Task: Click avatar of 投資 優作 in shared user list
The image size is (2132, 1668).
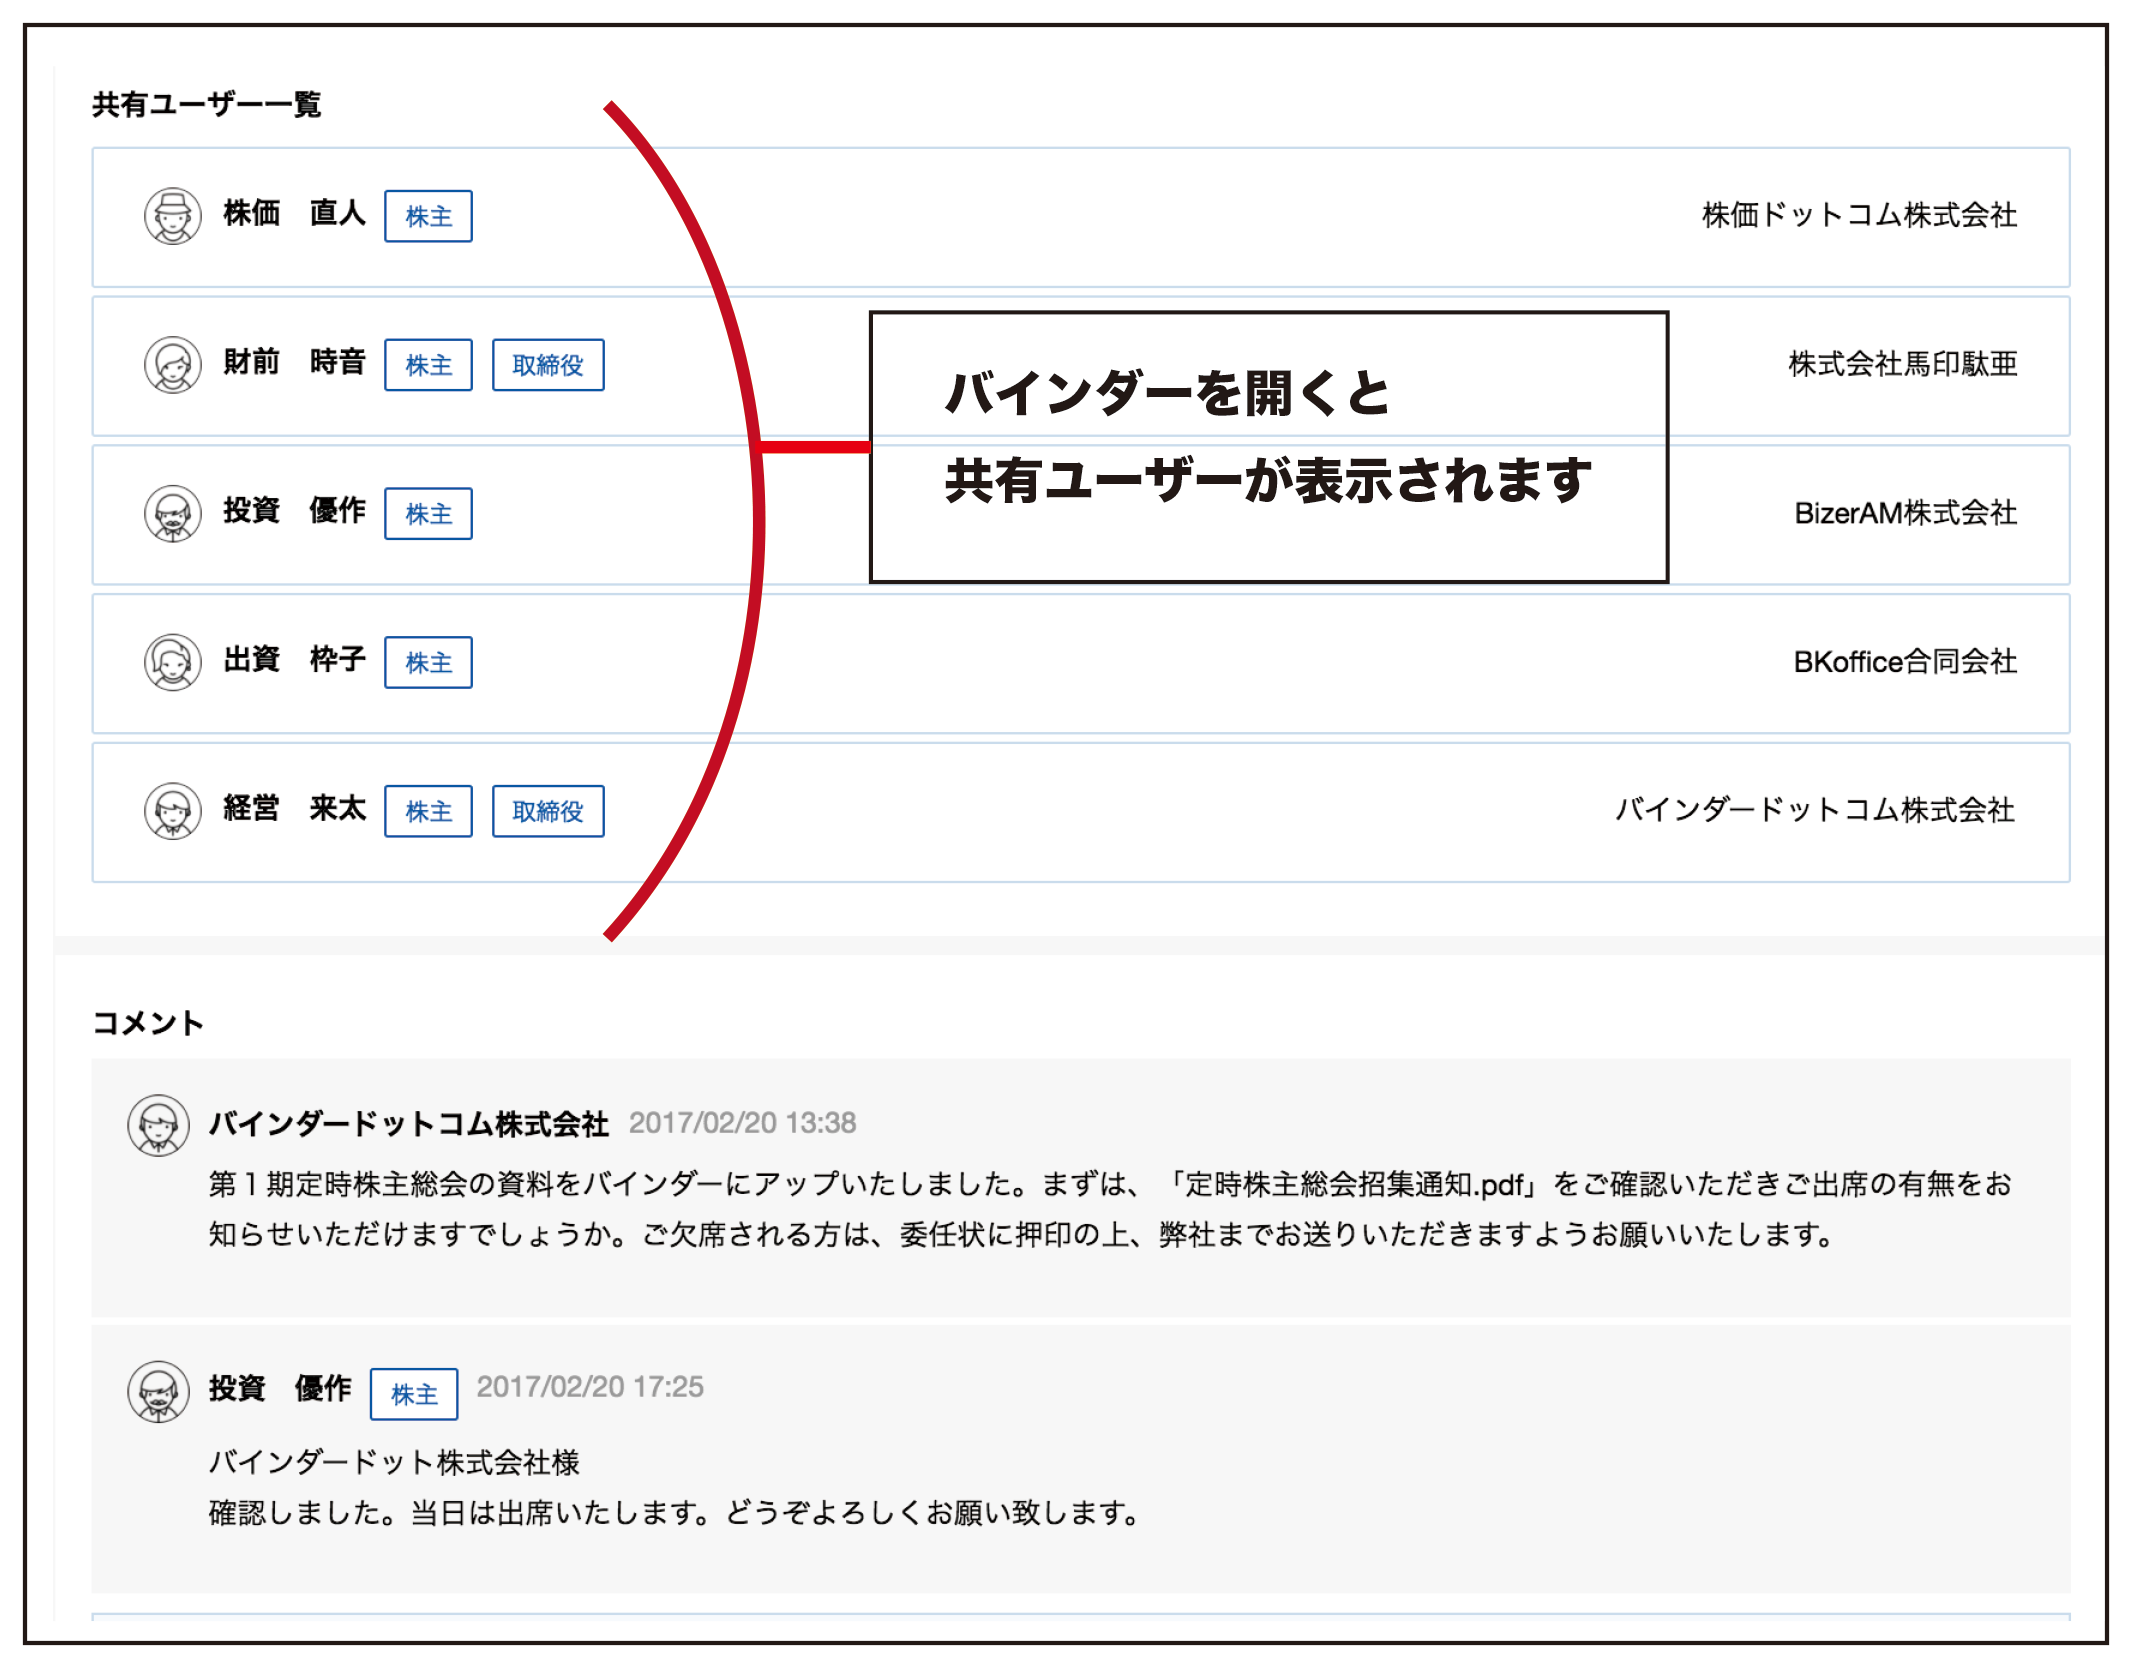Action: pyautogui.click(x=173, y=514)
